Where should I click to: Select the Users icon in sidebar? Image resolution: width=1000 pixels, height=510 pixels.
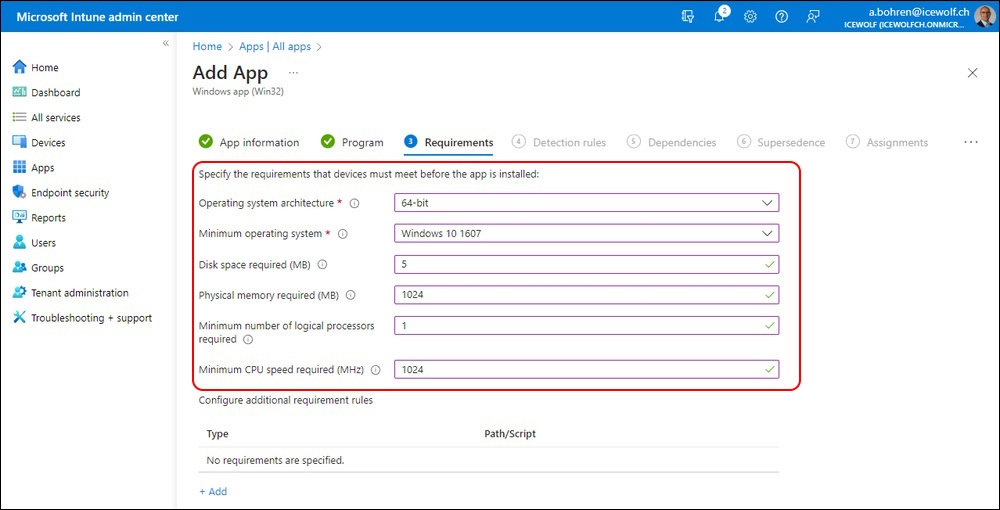20,242
